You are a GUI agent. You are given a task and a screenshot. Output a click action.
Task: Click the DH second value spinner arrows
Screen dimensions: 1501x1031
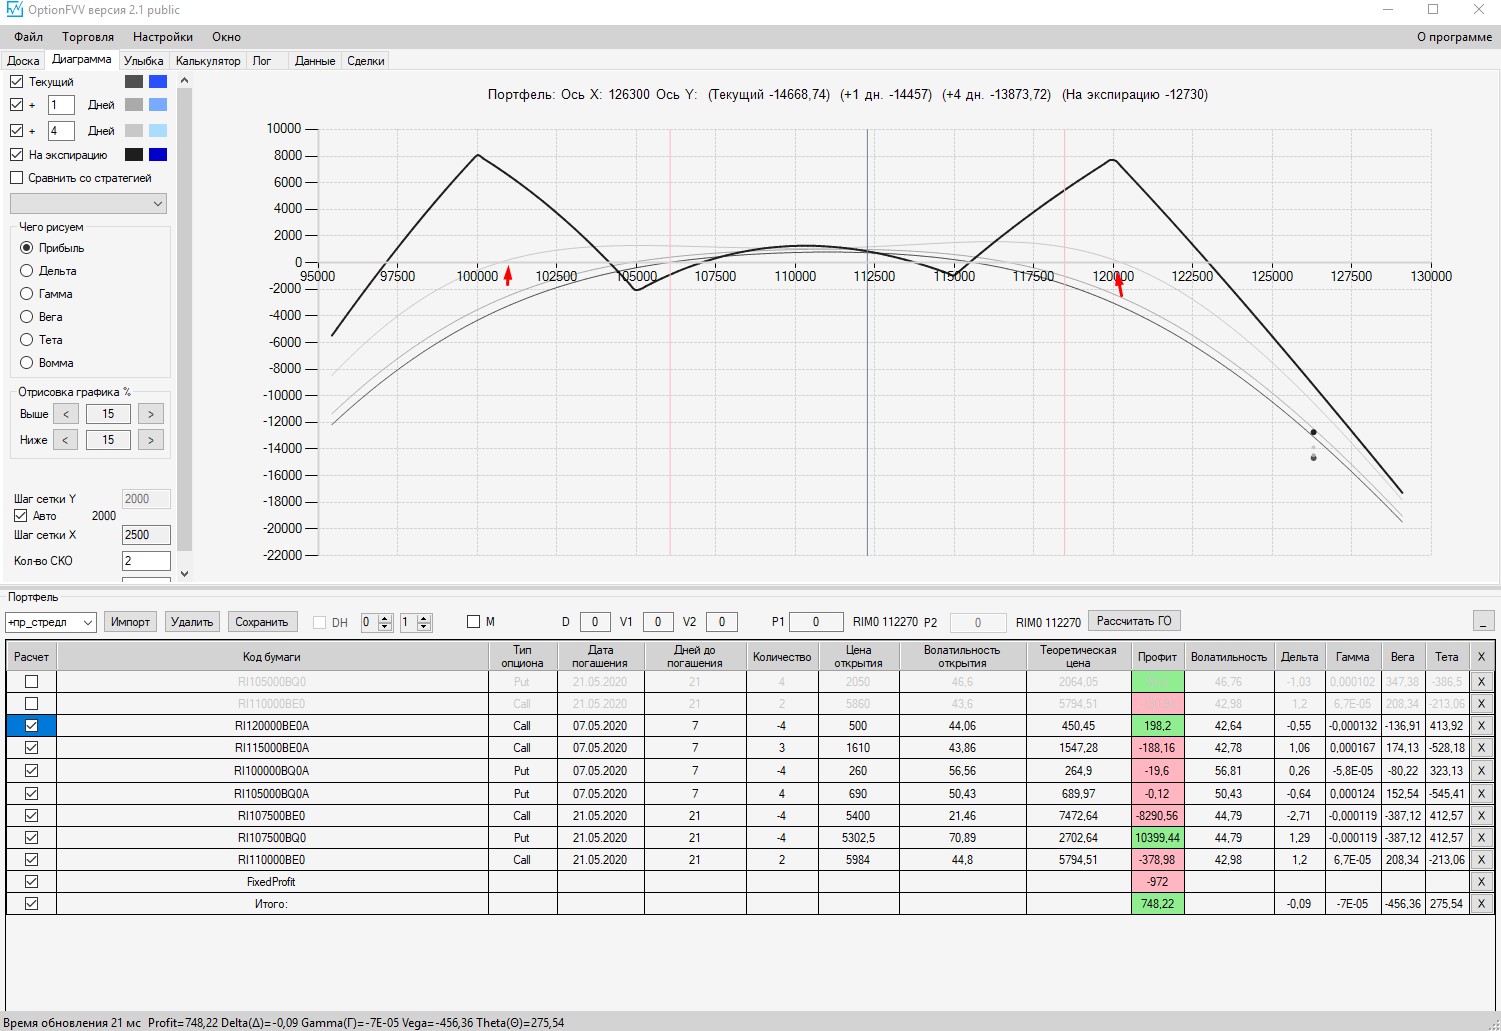pyautogui.click(x=424, y=622)
